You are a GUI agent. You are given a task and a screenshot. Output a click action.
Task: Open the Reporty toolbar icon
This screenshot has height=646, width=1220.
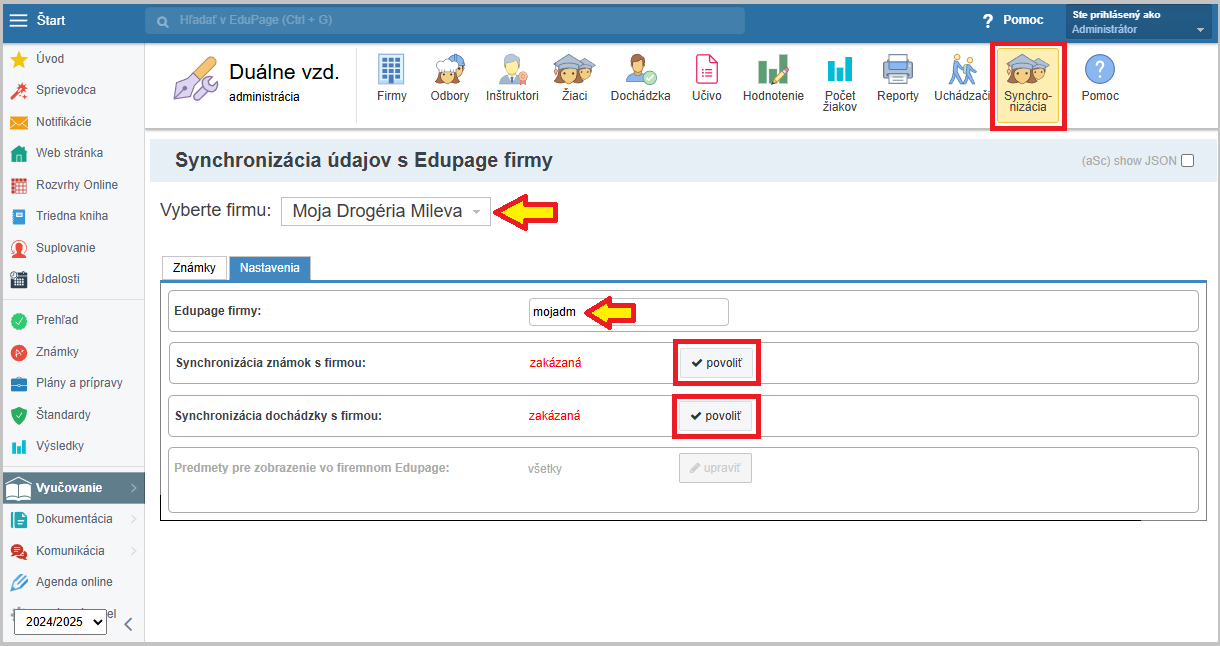898,78
